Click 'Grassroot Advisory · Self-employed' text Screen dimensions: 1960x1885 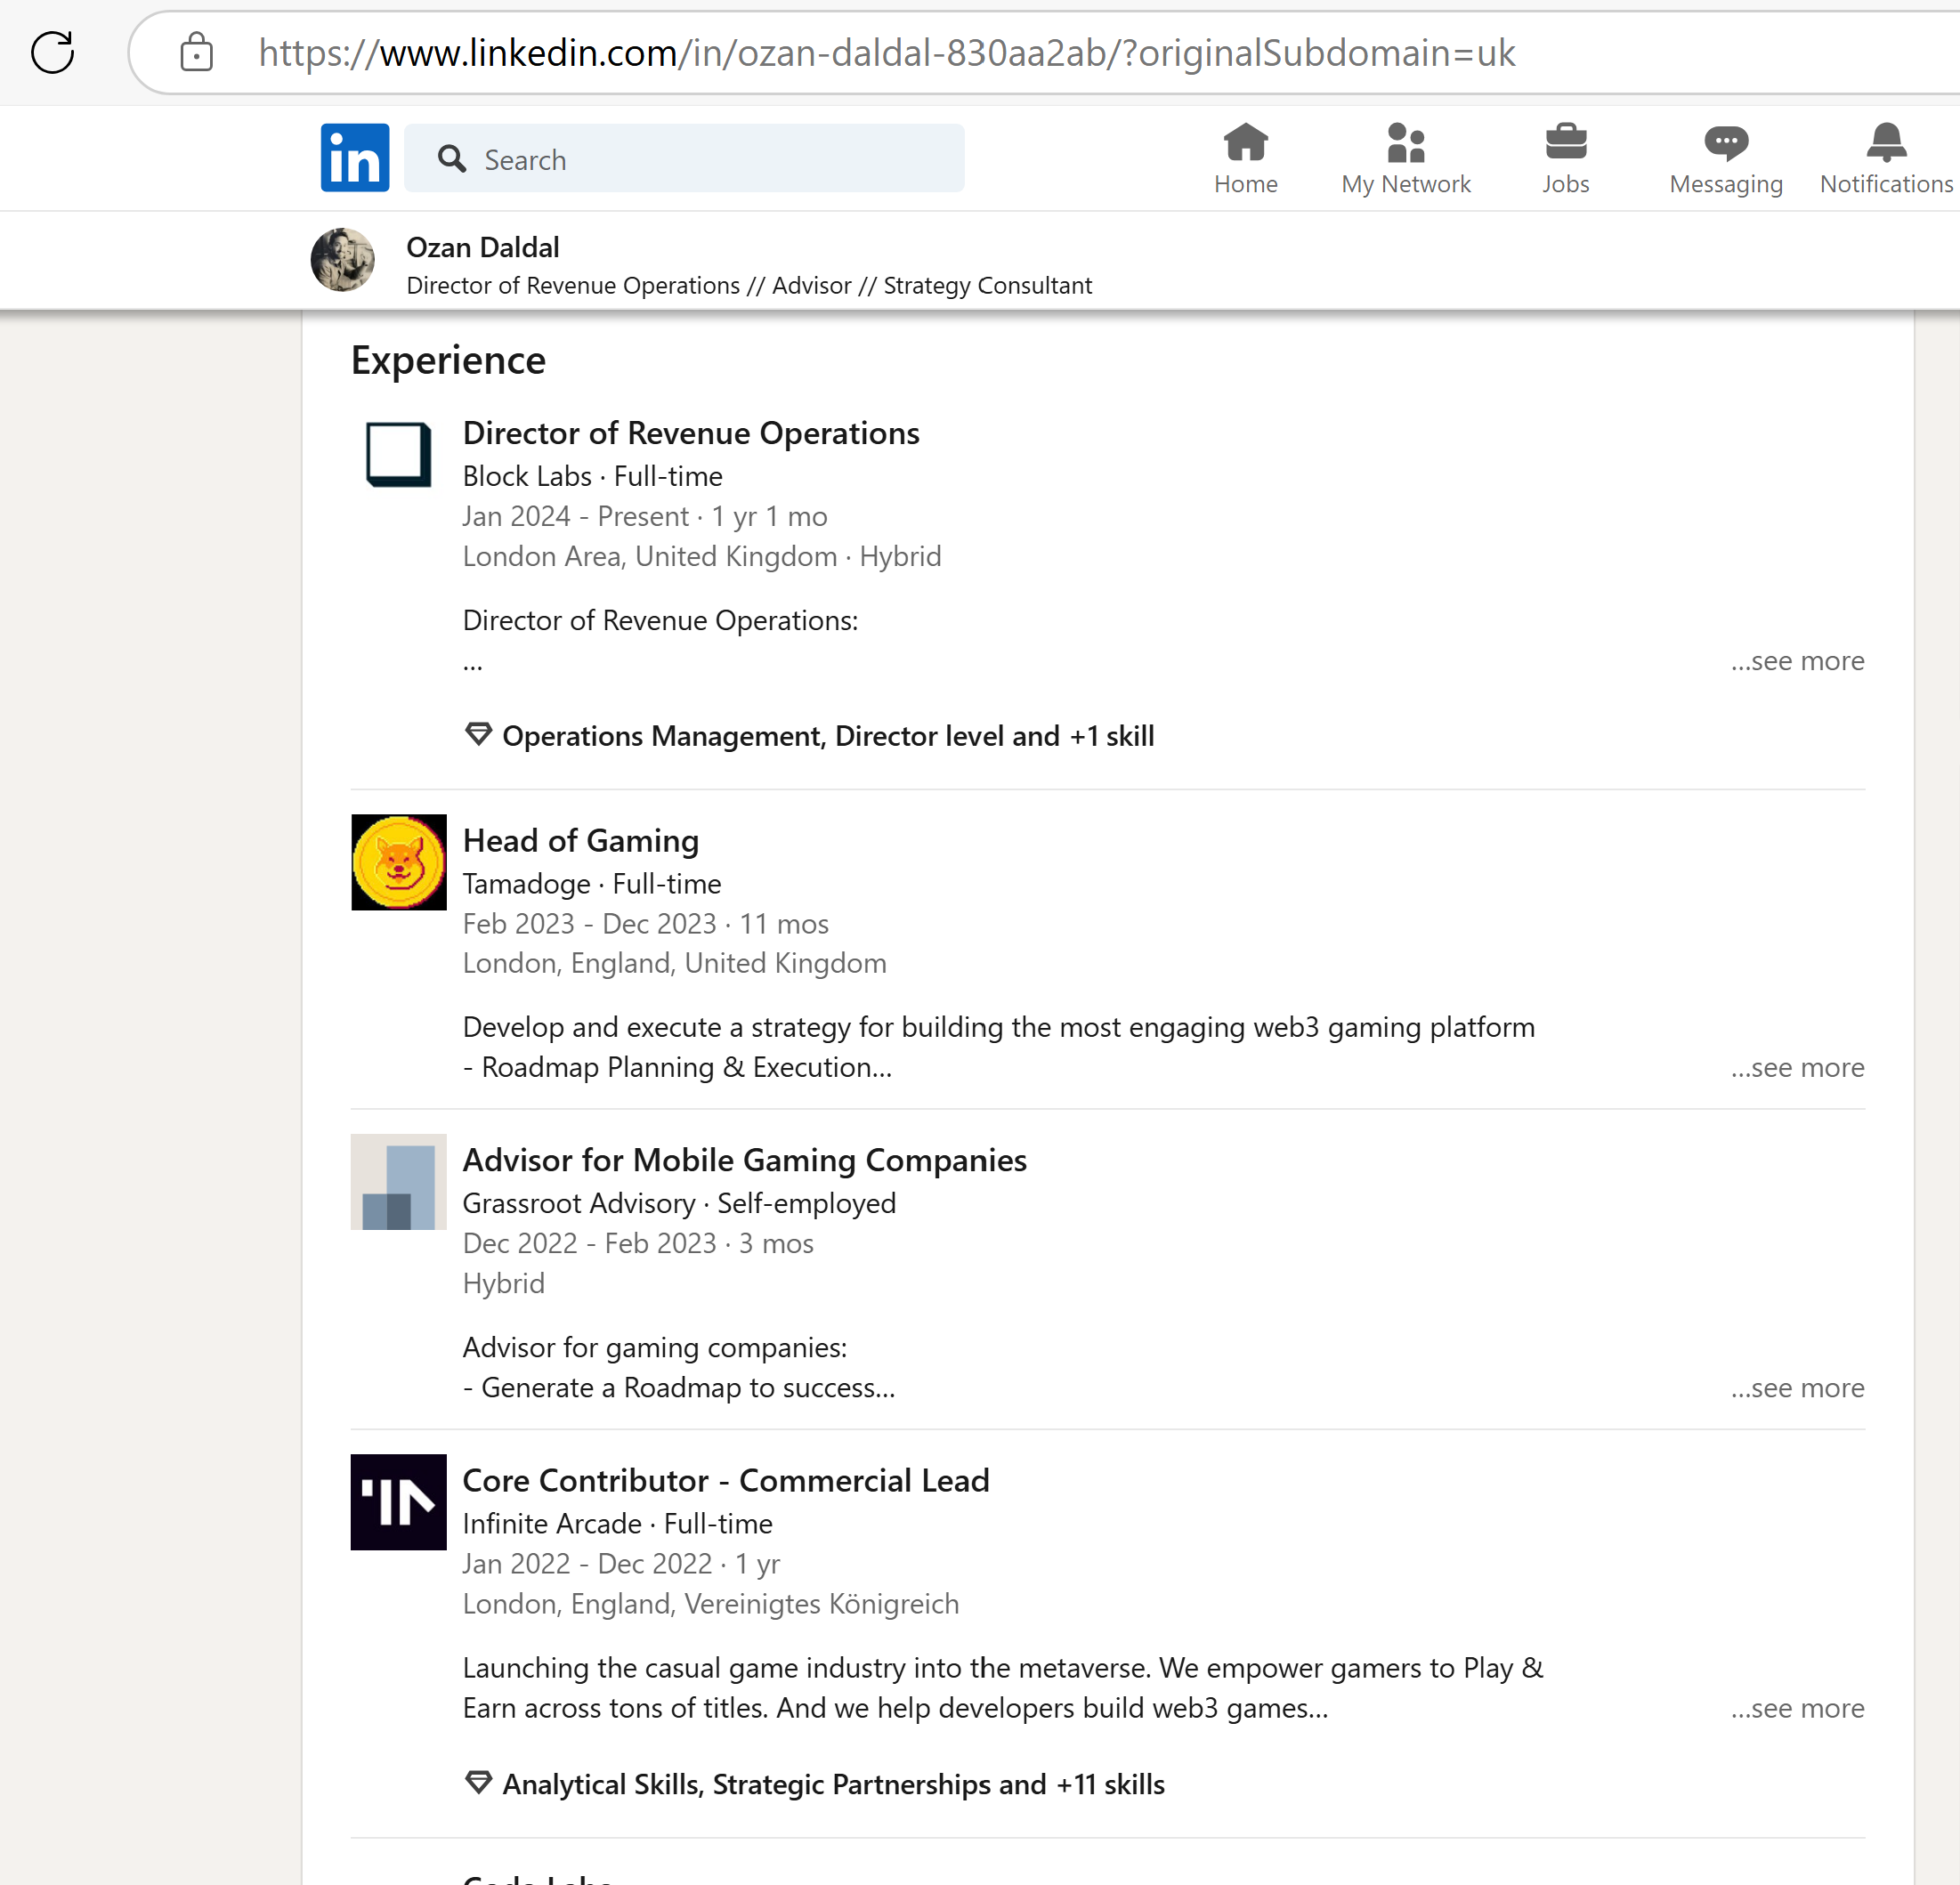[679, 1203]
